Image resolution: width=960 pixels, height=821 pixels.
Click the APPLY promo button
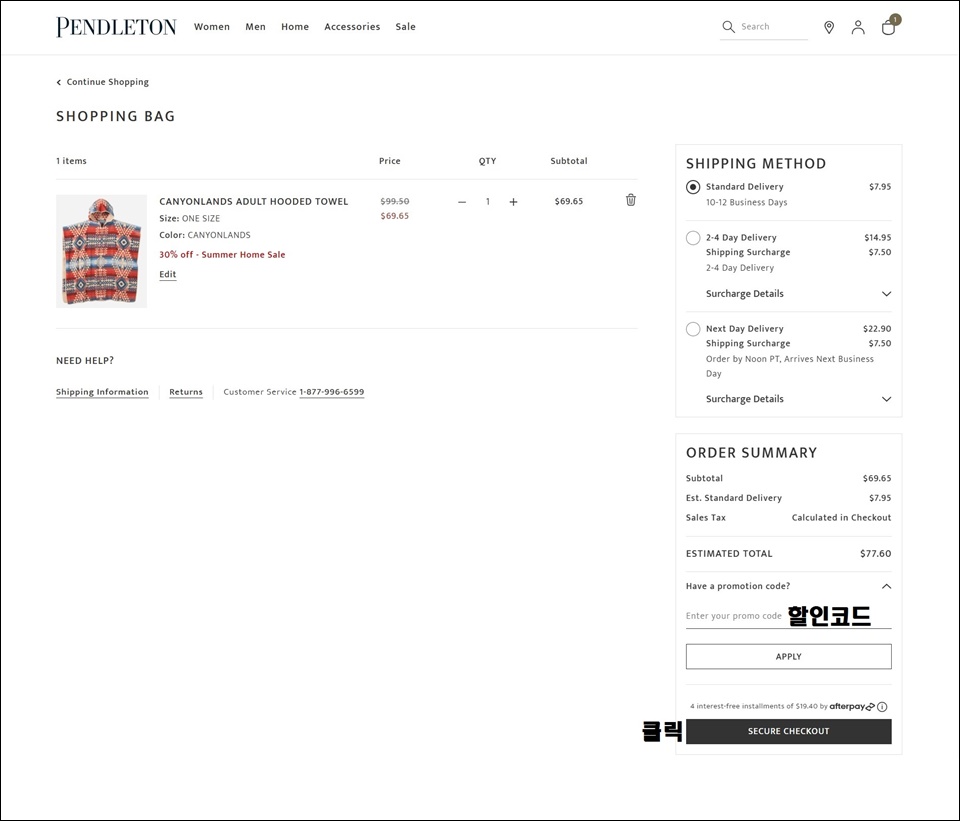coord(789,656)
